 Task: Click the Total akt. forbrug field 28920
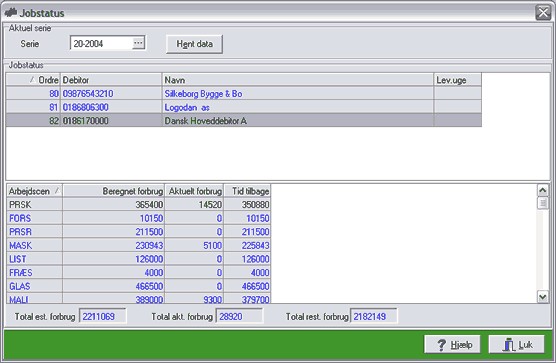click(239, 316)
